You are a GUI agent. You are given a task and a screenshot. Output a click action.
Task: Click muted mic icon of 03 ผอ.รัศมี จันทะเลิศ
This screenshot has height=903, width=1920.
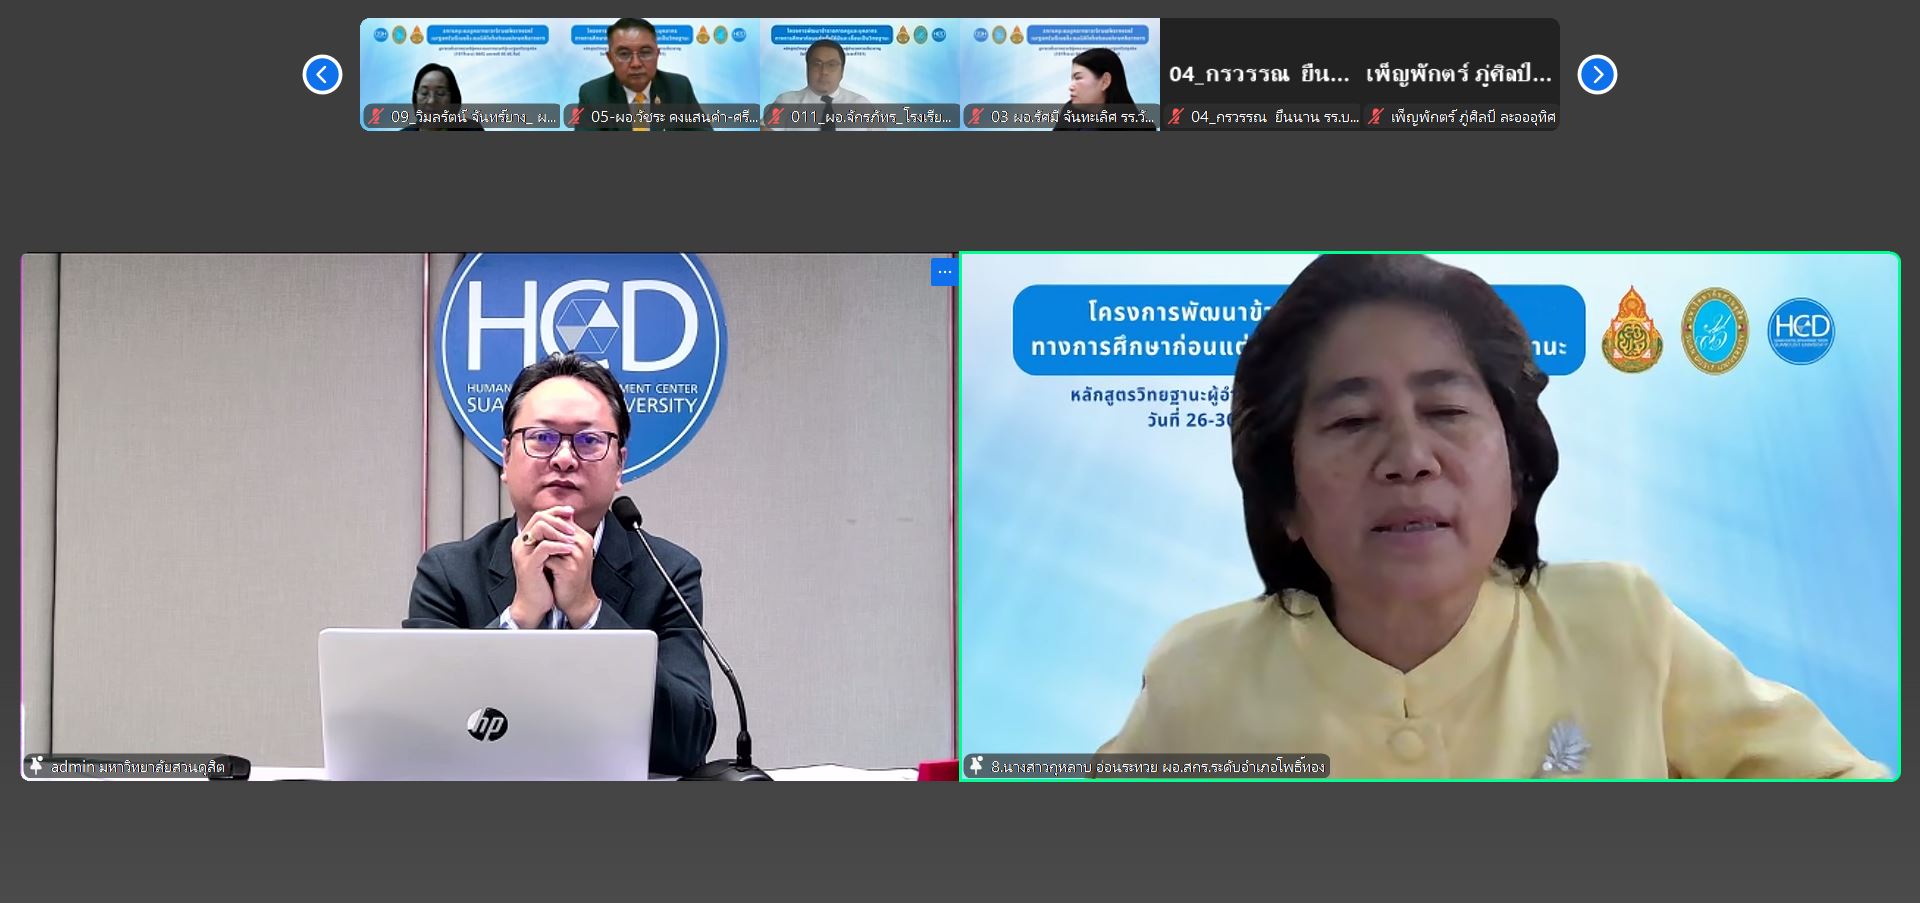[x=976, y=117]
